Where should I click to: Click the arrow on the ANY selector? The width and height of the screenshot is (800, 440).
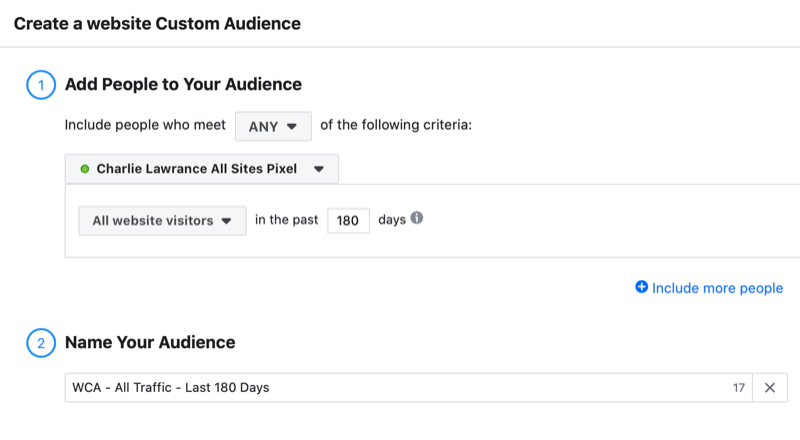(292, 127)
